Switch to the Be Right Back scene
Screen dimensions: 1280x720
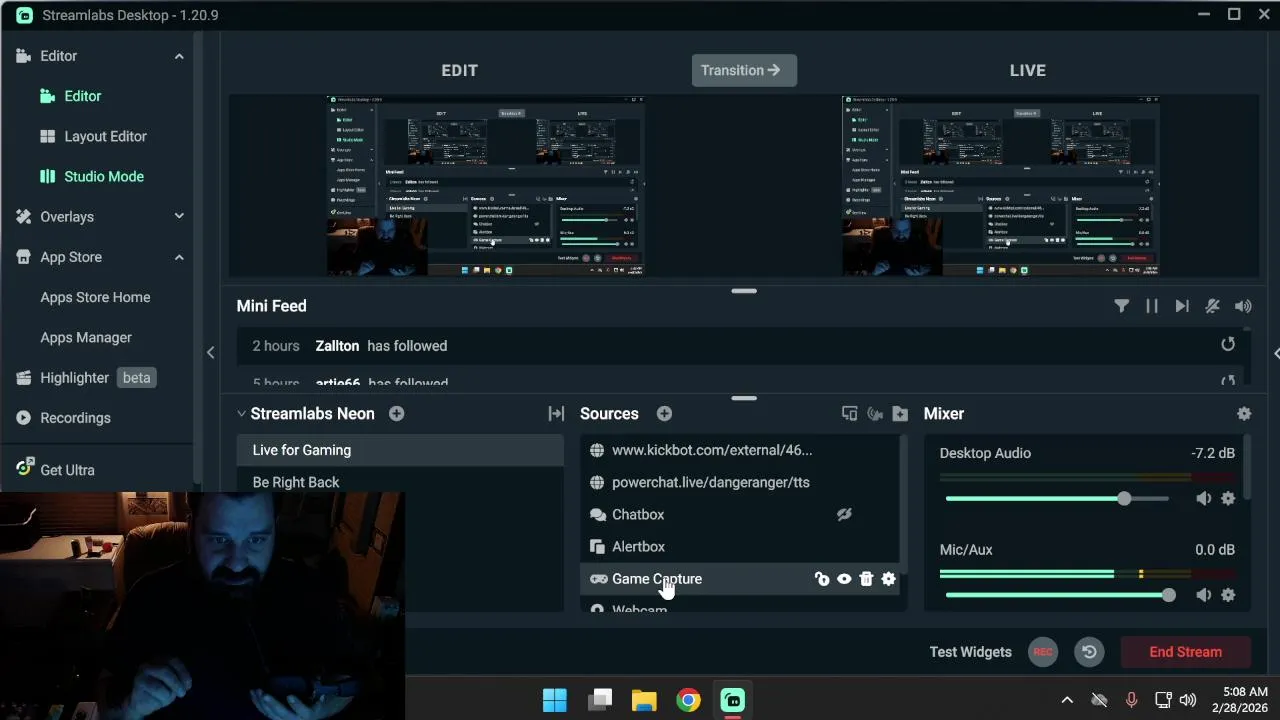[400, 482]
